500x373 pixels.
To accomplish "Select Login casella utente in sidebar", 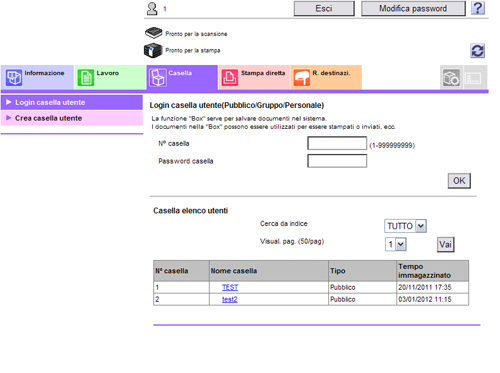I will click(x=72, y=102).
